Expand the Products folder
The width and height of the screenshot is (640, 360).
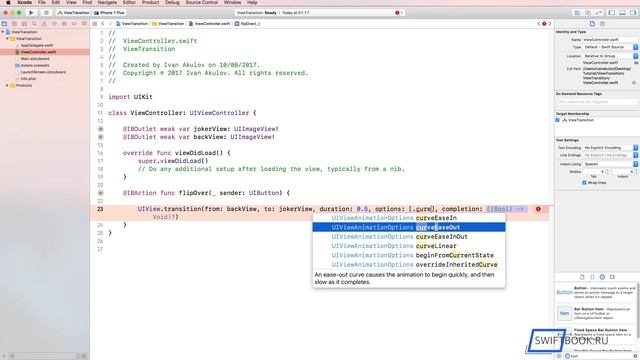7,85
